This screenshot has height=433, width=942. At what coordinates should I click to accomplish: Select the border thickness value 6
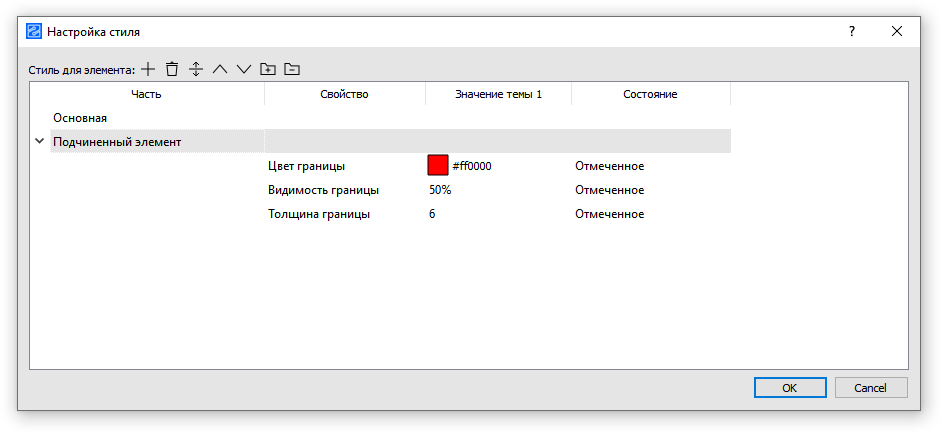432,214
